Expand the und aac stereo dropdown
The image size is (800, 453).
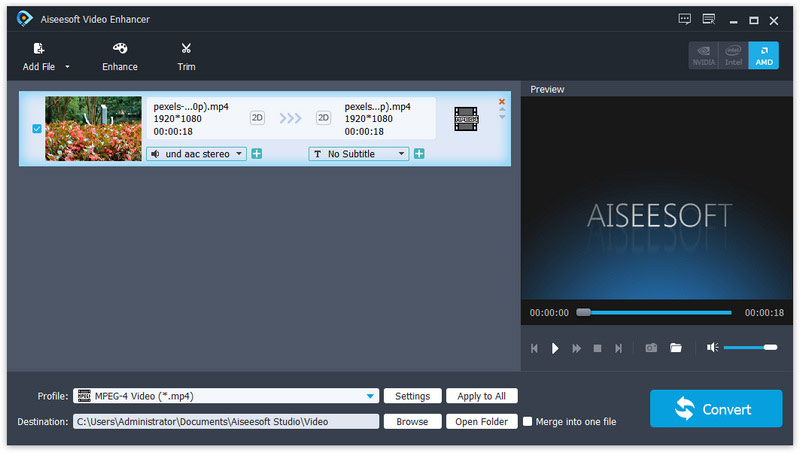(x=239, y=154)
